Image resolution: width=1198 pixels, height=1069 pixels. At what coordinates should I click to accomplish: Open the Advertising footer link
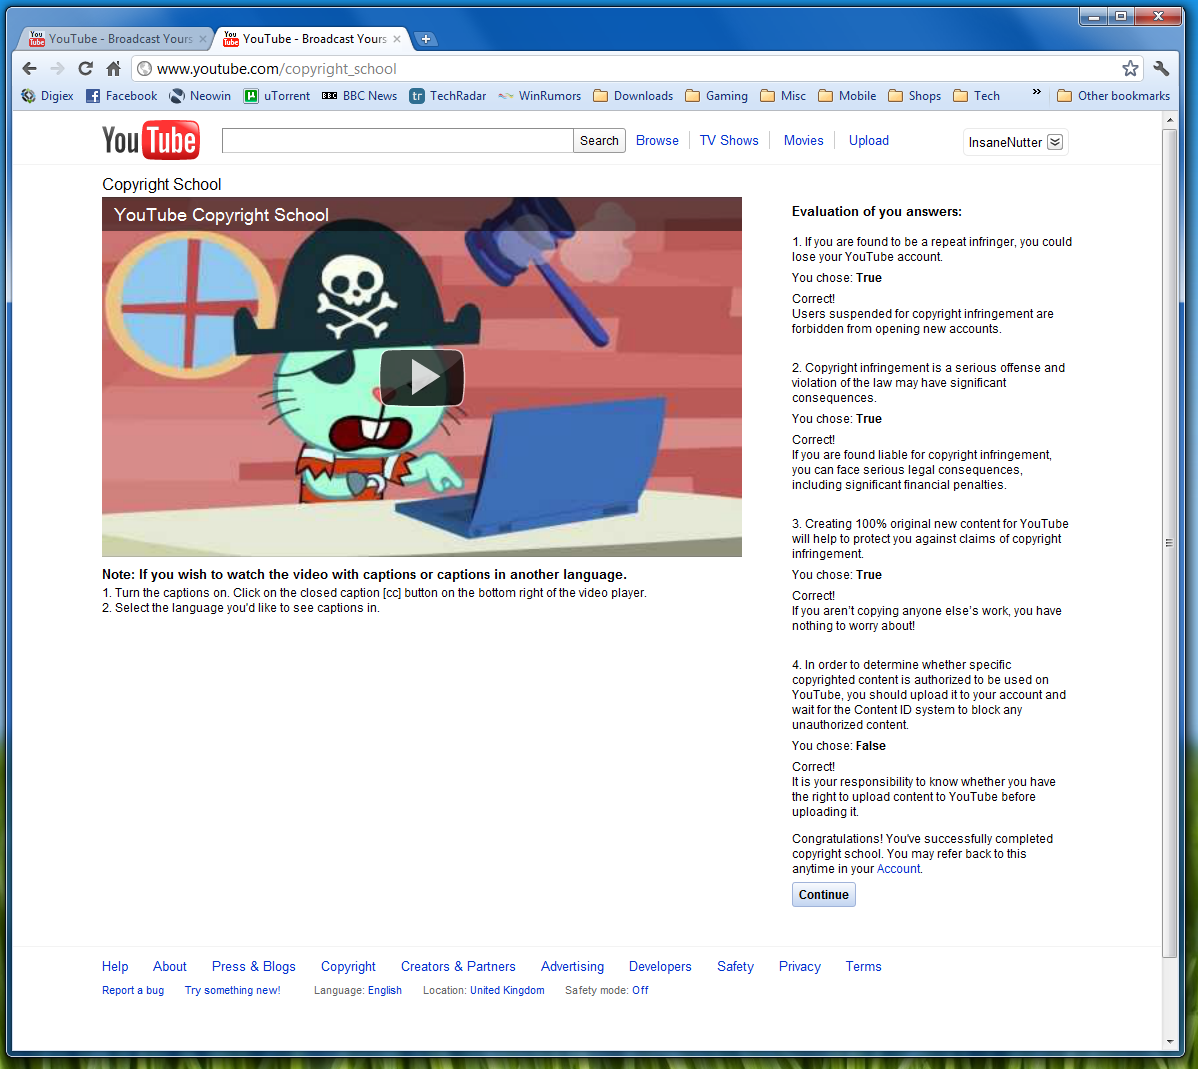tap(572, 967)
